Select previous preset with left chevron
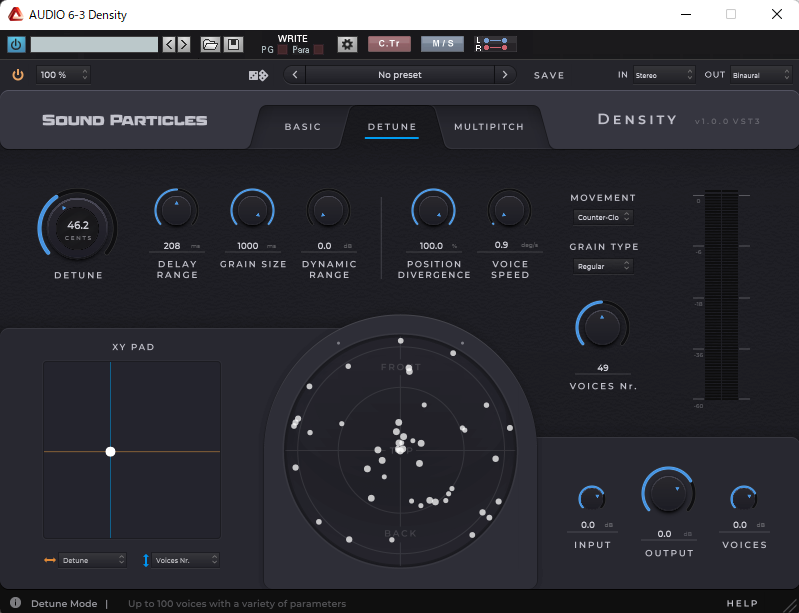Image resolution: width=799 pixels, height=613 pixels. point(295,75)
